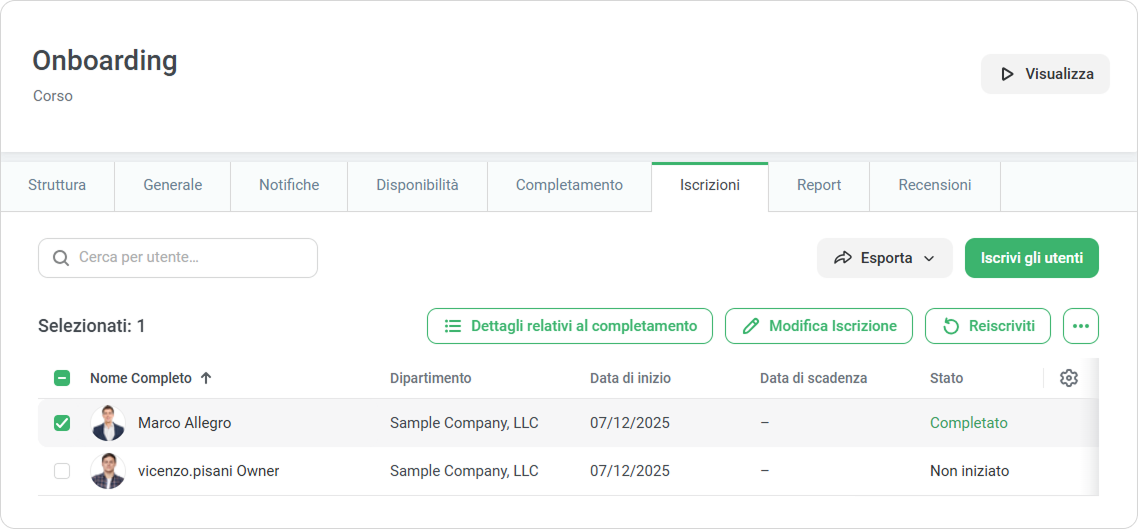Toggle the select-all header checkbox
1138x529 pixels.
click(x=62, y=378)
